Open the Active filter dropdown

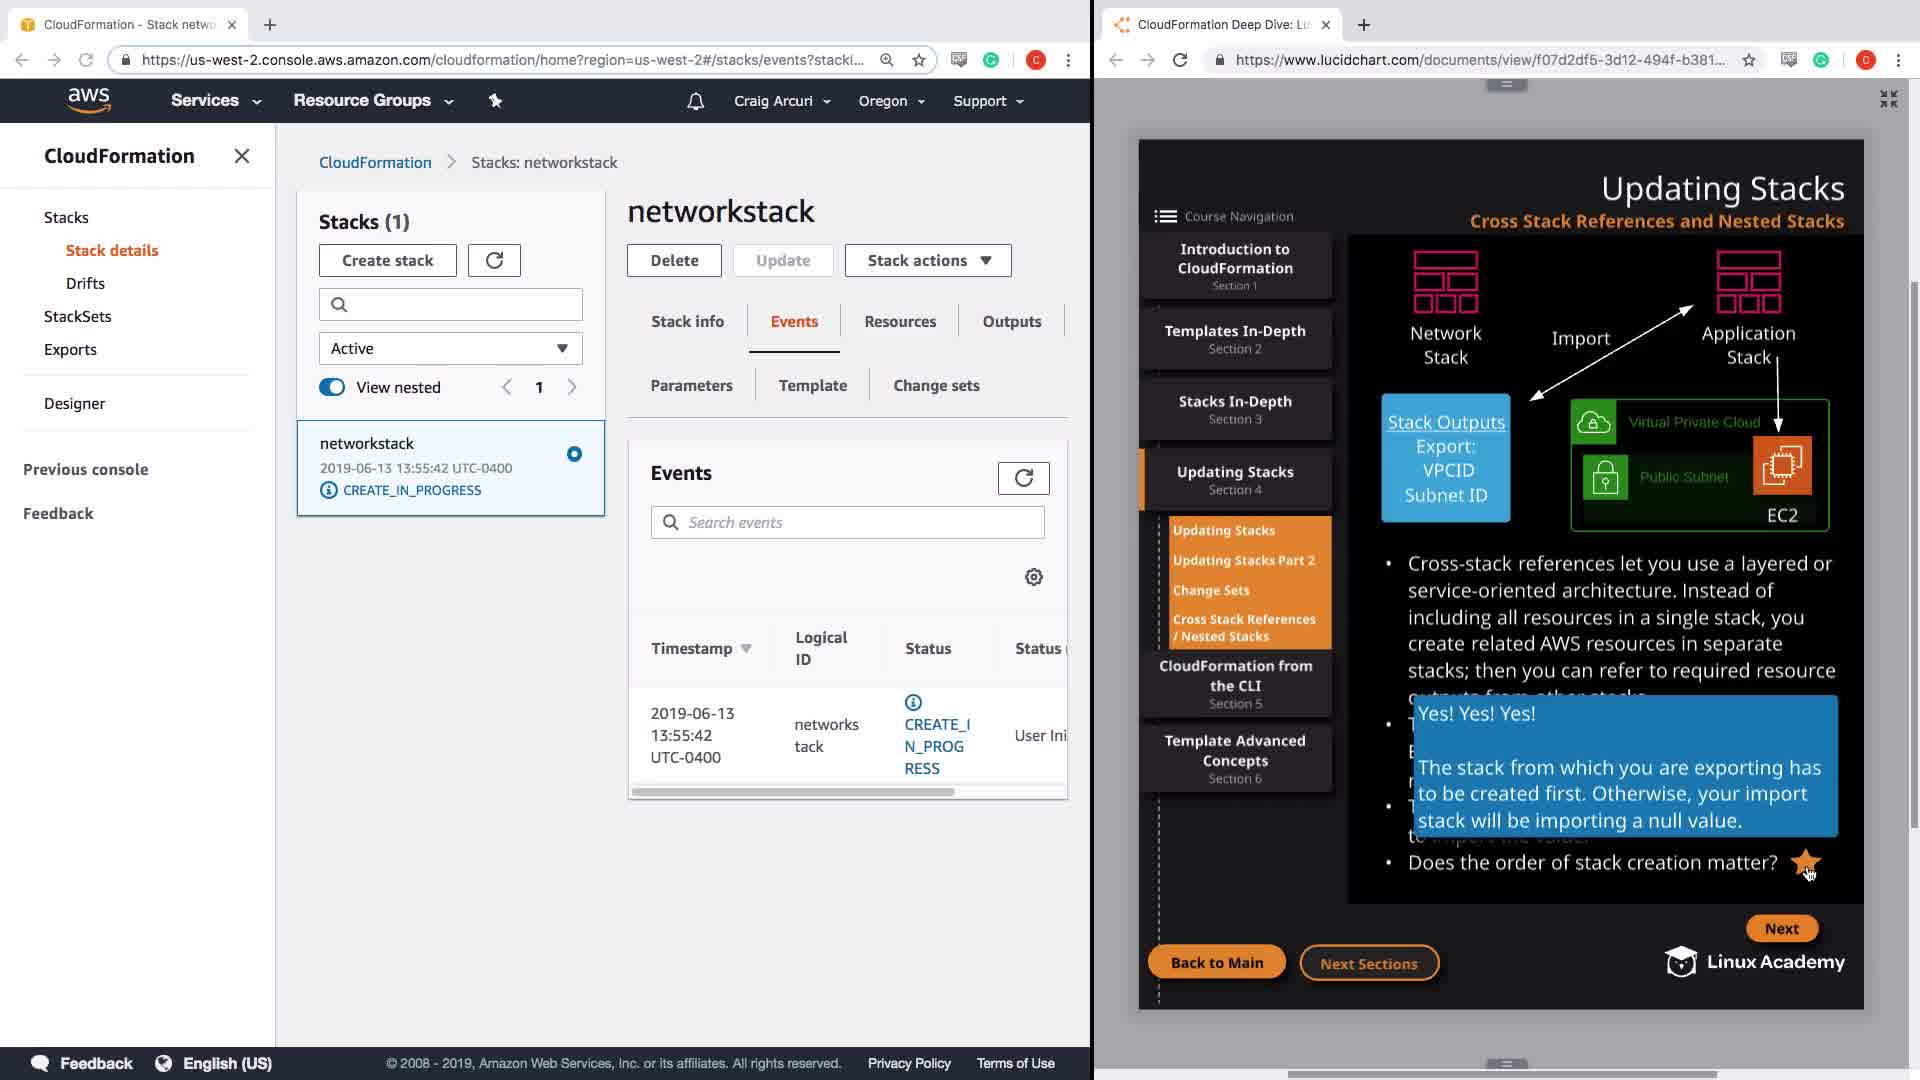pyautogui.click(x=450, y=348)
